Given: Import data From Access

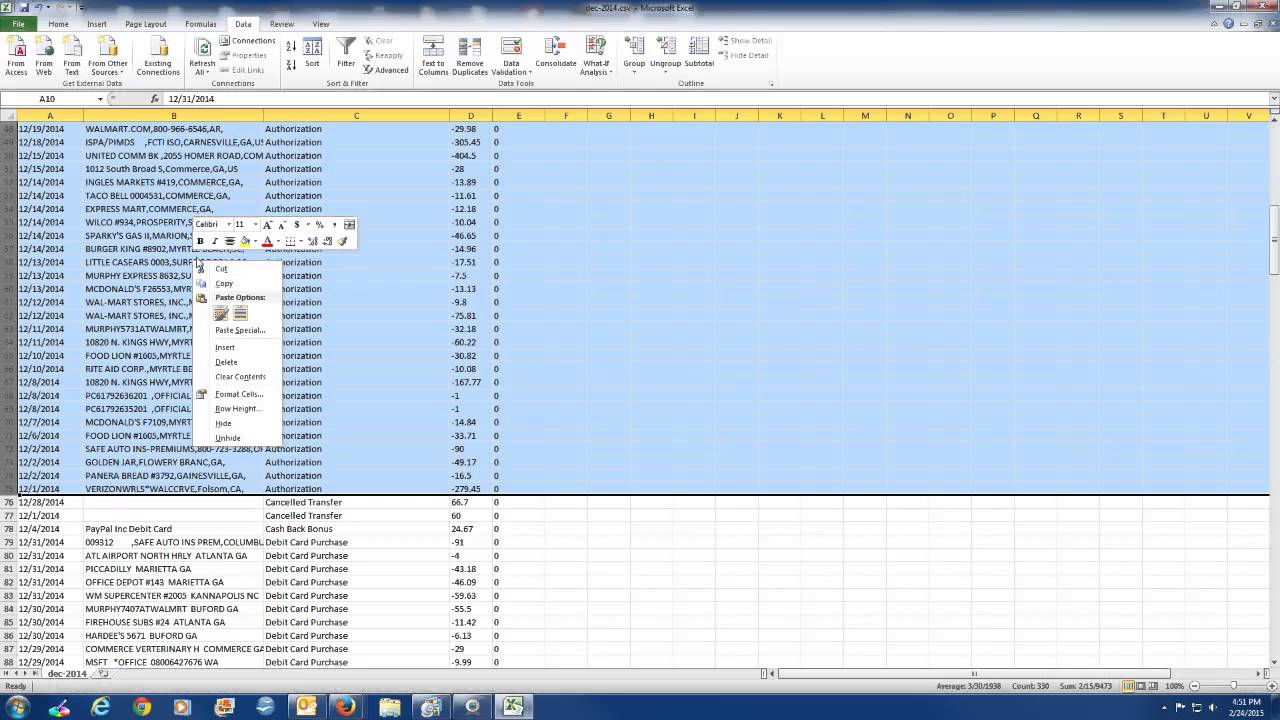Looking at the screenshot, I should (x=16, y=56).
